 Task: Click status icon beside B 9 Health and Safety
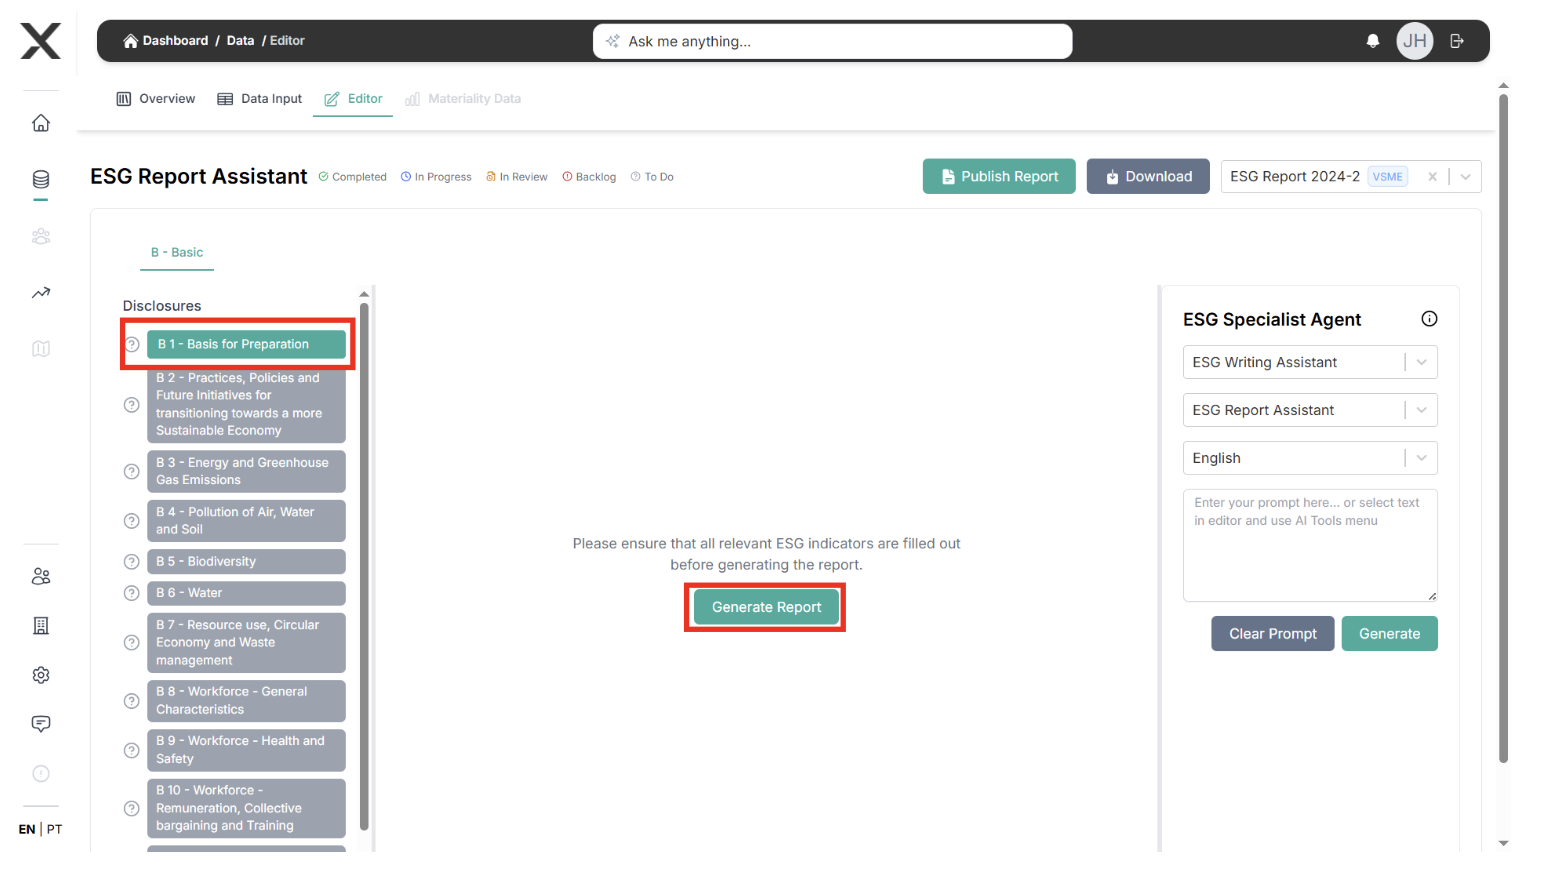pyautogui.click(x=131, y=751)
